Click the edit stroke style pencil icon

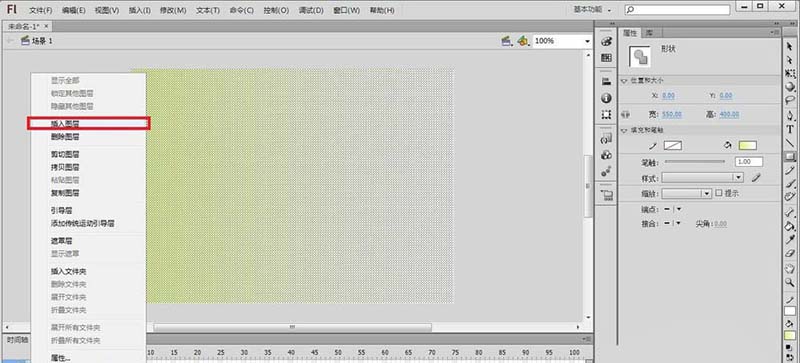(x=756, y=177)
